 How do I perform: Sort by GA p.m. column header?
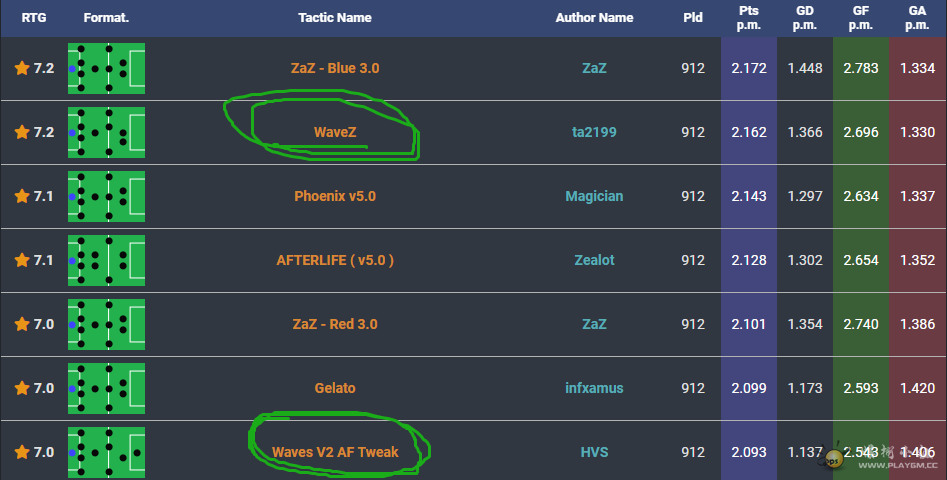point(917,18)
